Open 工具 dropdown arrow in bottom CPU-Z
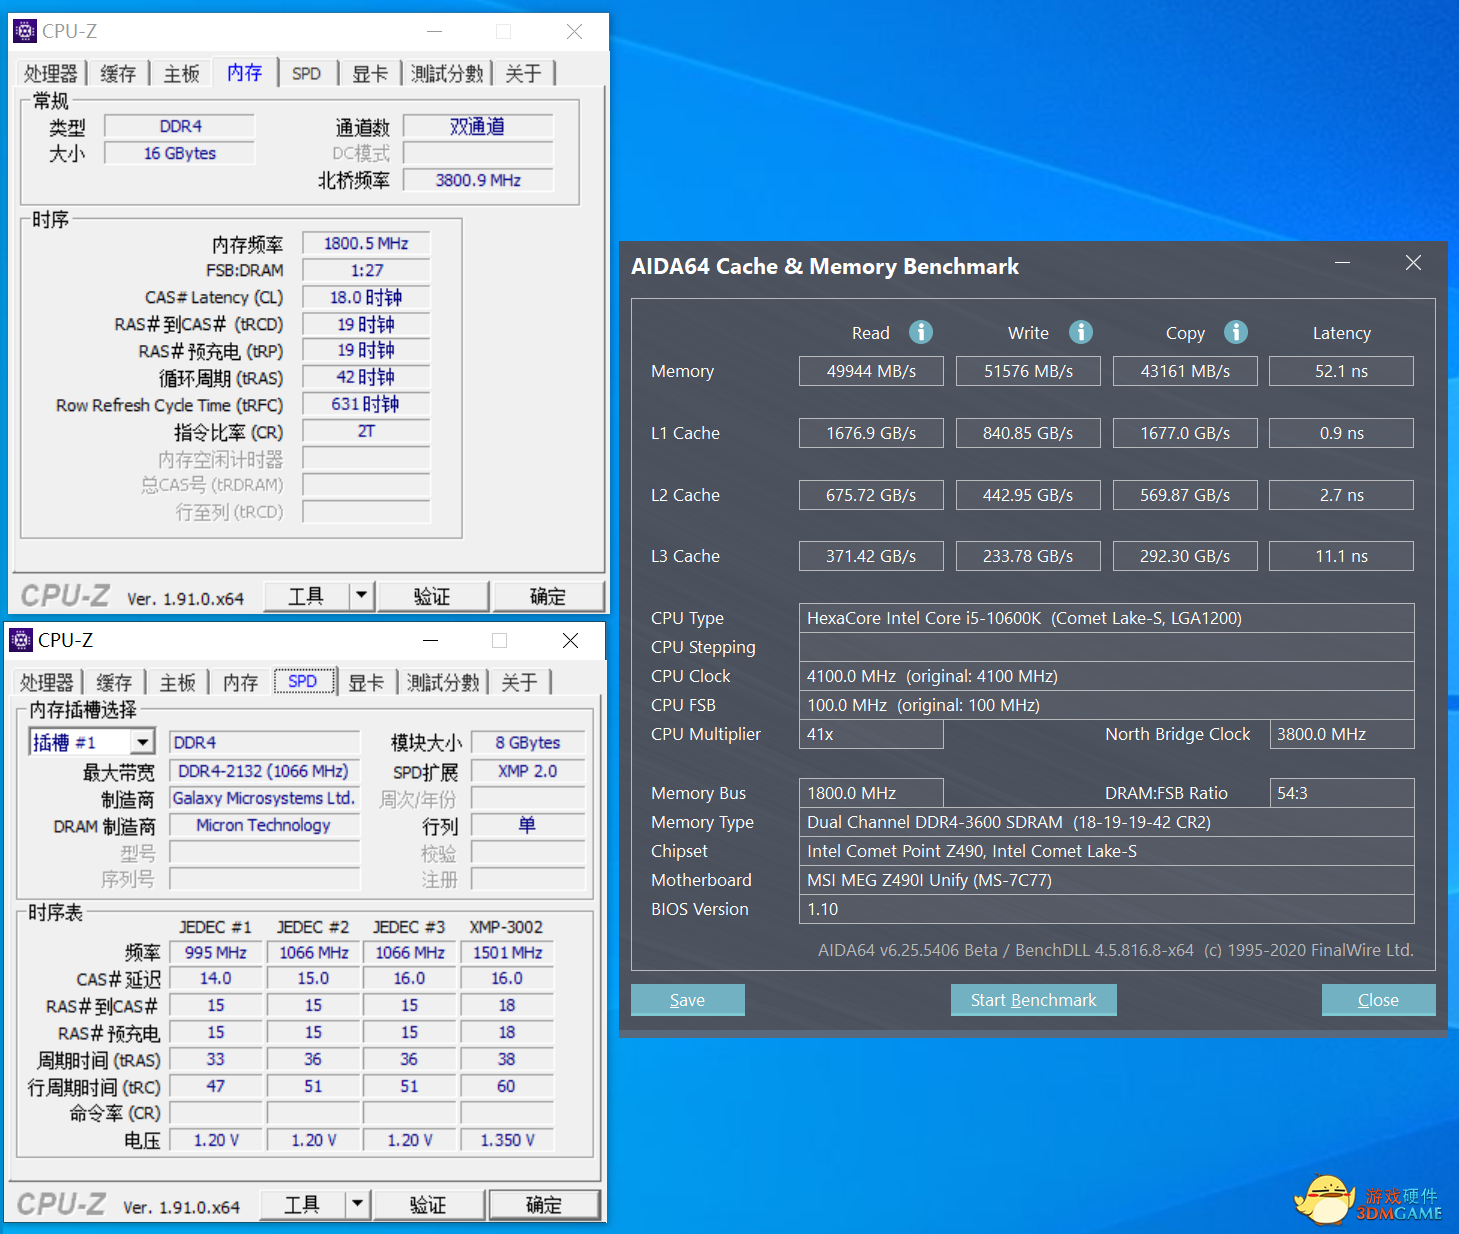Viewport: 1459px width, 1234px height. [x=358, y=1204]
